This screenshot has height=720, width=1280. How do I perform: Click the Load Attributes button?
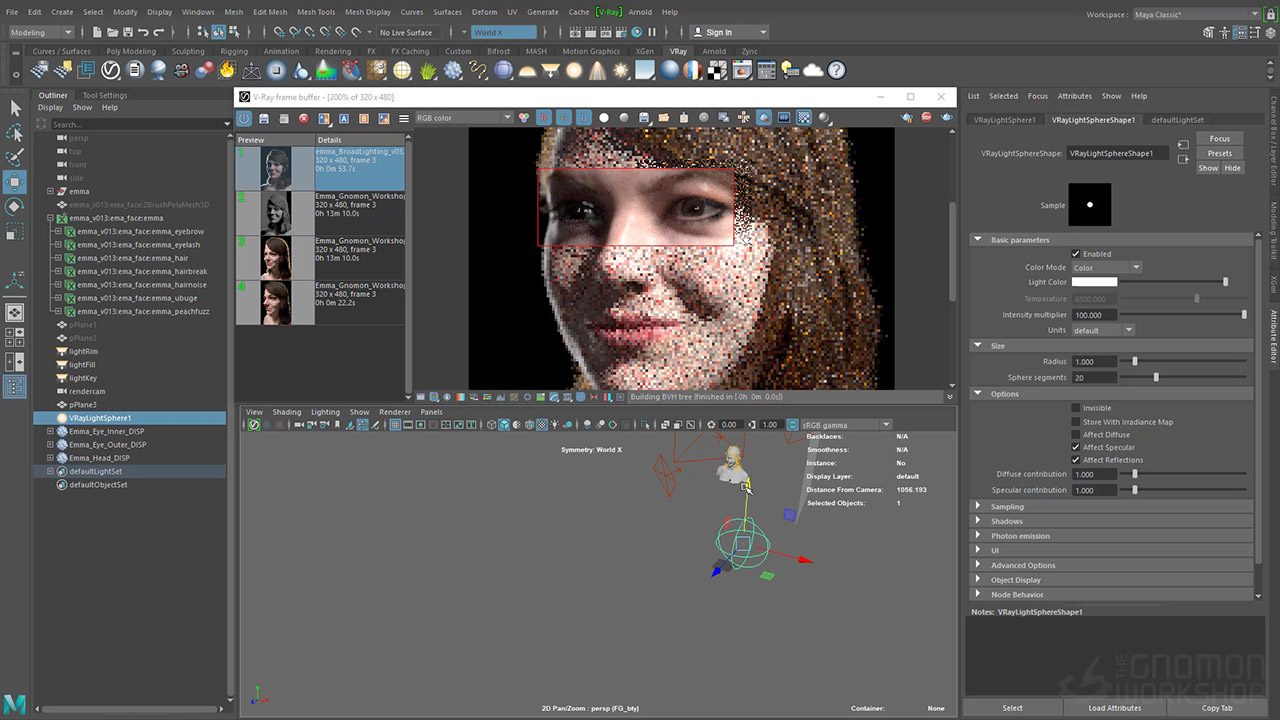click(x=1114, y=708)
